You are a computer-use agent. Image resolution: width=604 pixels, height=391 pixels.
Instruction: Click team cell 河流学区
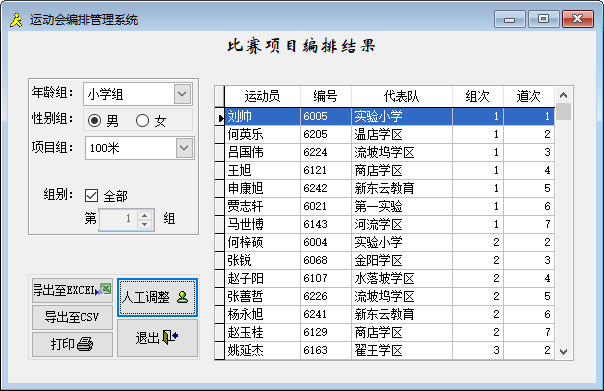[401, 224]
